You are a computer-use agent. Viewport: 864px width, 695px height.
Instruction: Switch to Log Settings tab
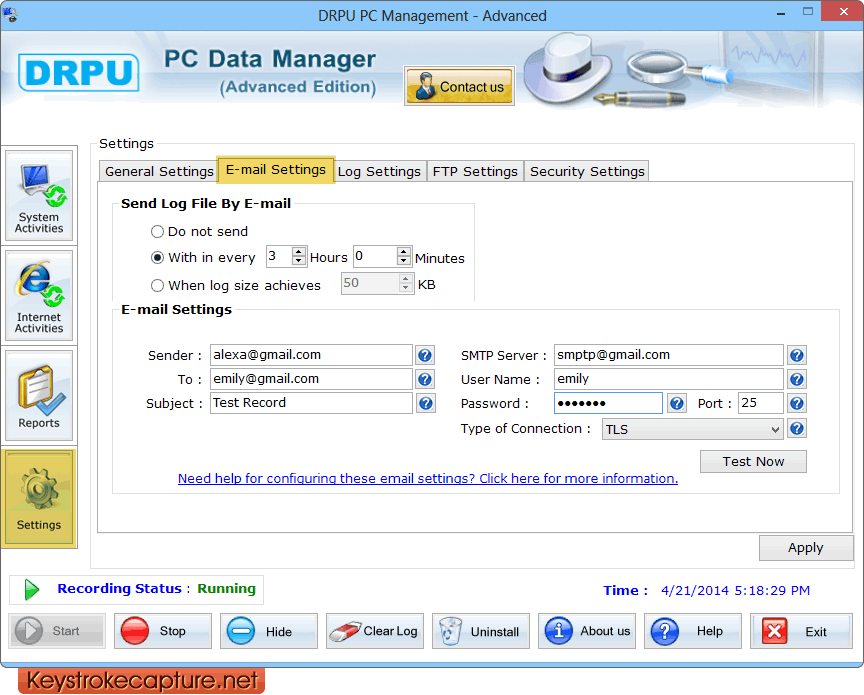tap(379, 171)
